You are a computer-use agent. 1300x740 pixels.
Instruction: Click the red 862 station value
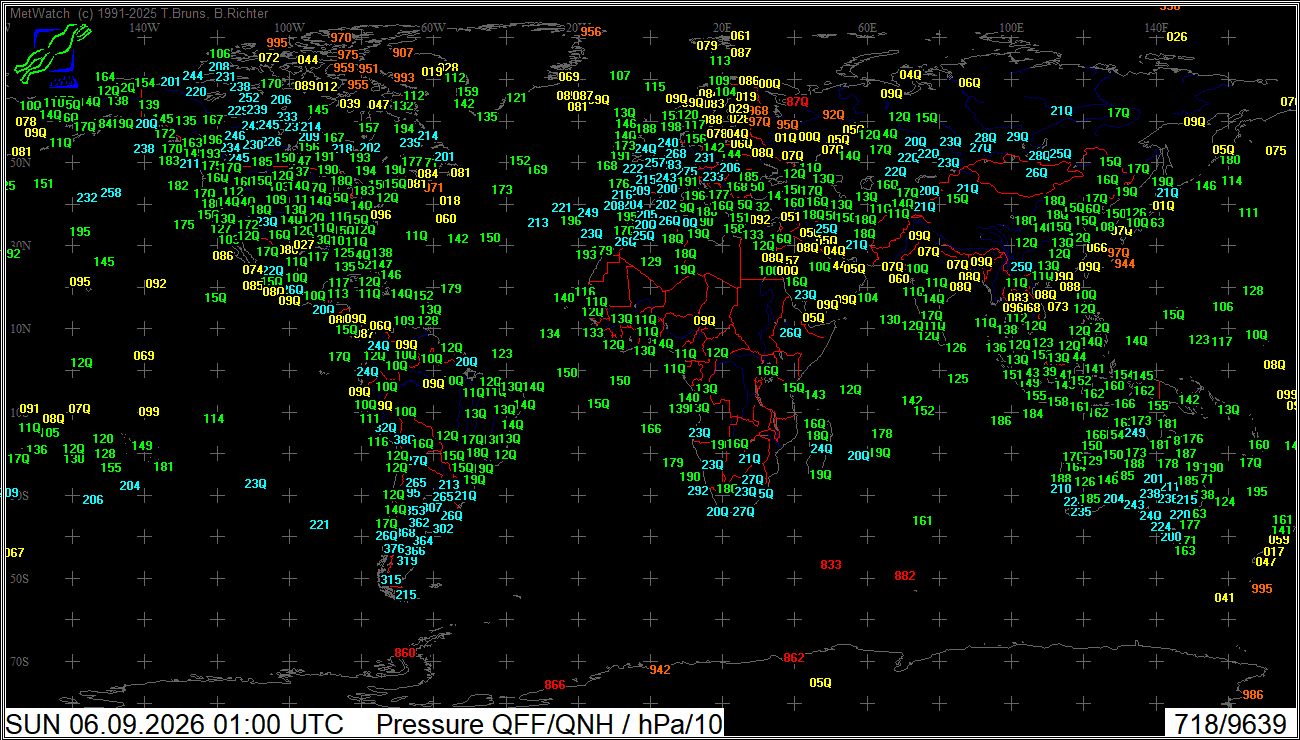[793, 657]
